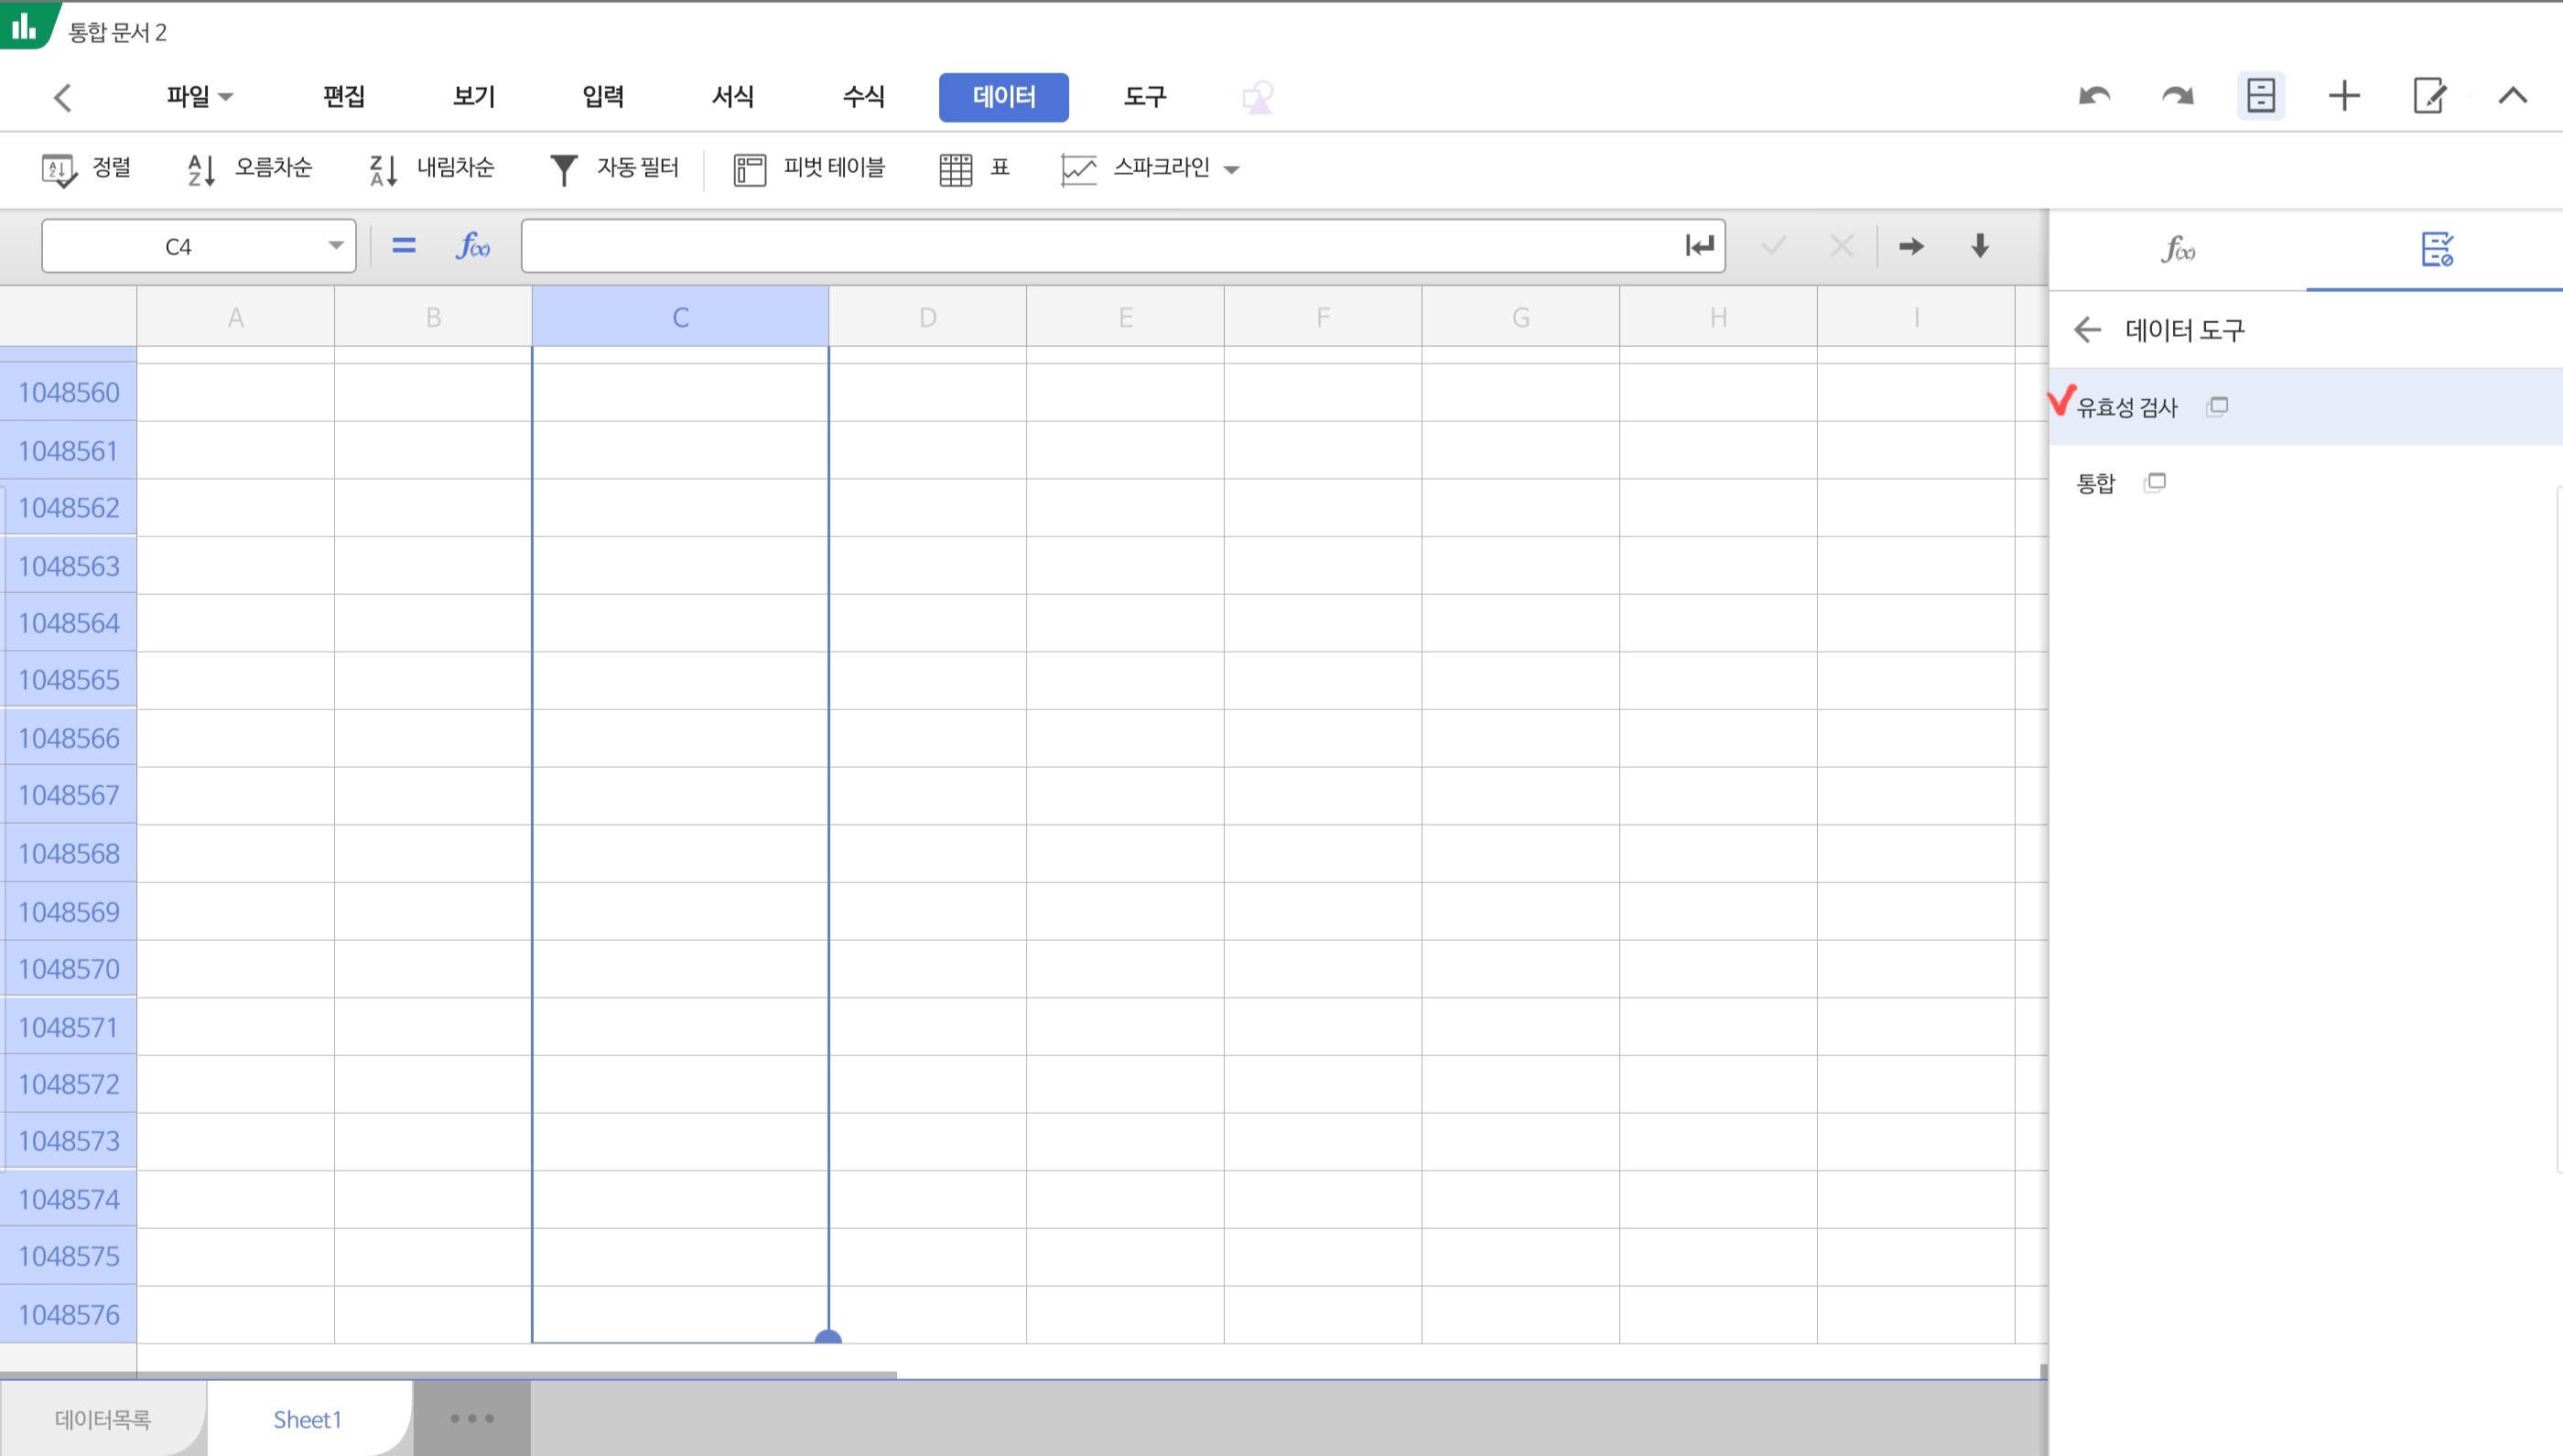The width and height of the screenshot is (2563, 1456).
Task: Collapse the ribbon with the up chevron
Action: (x=2512, y=96)
